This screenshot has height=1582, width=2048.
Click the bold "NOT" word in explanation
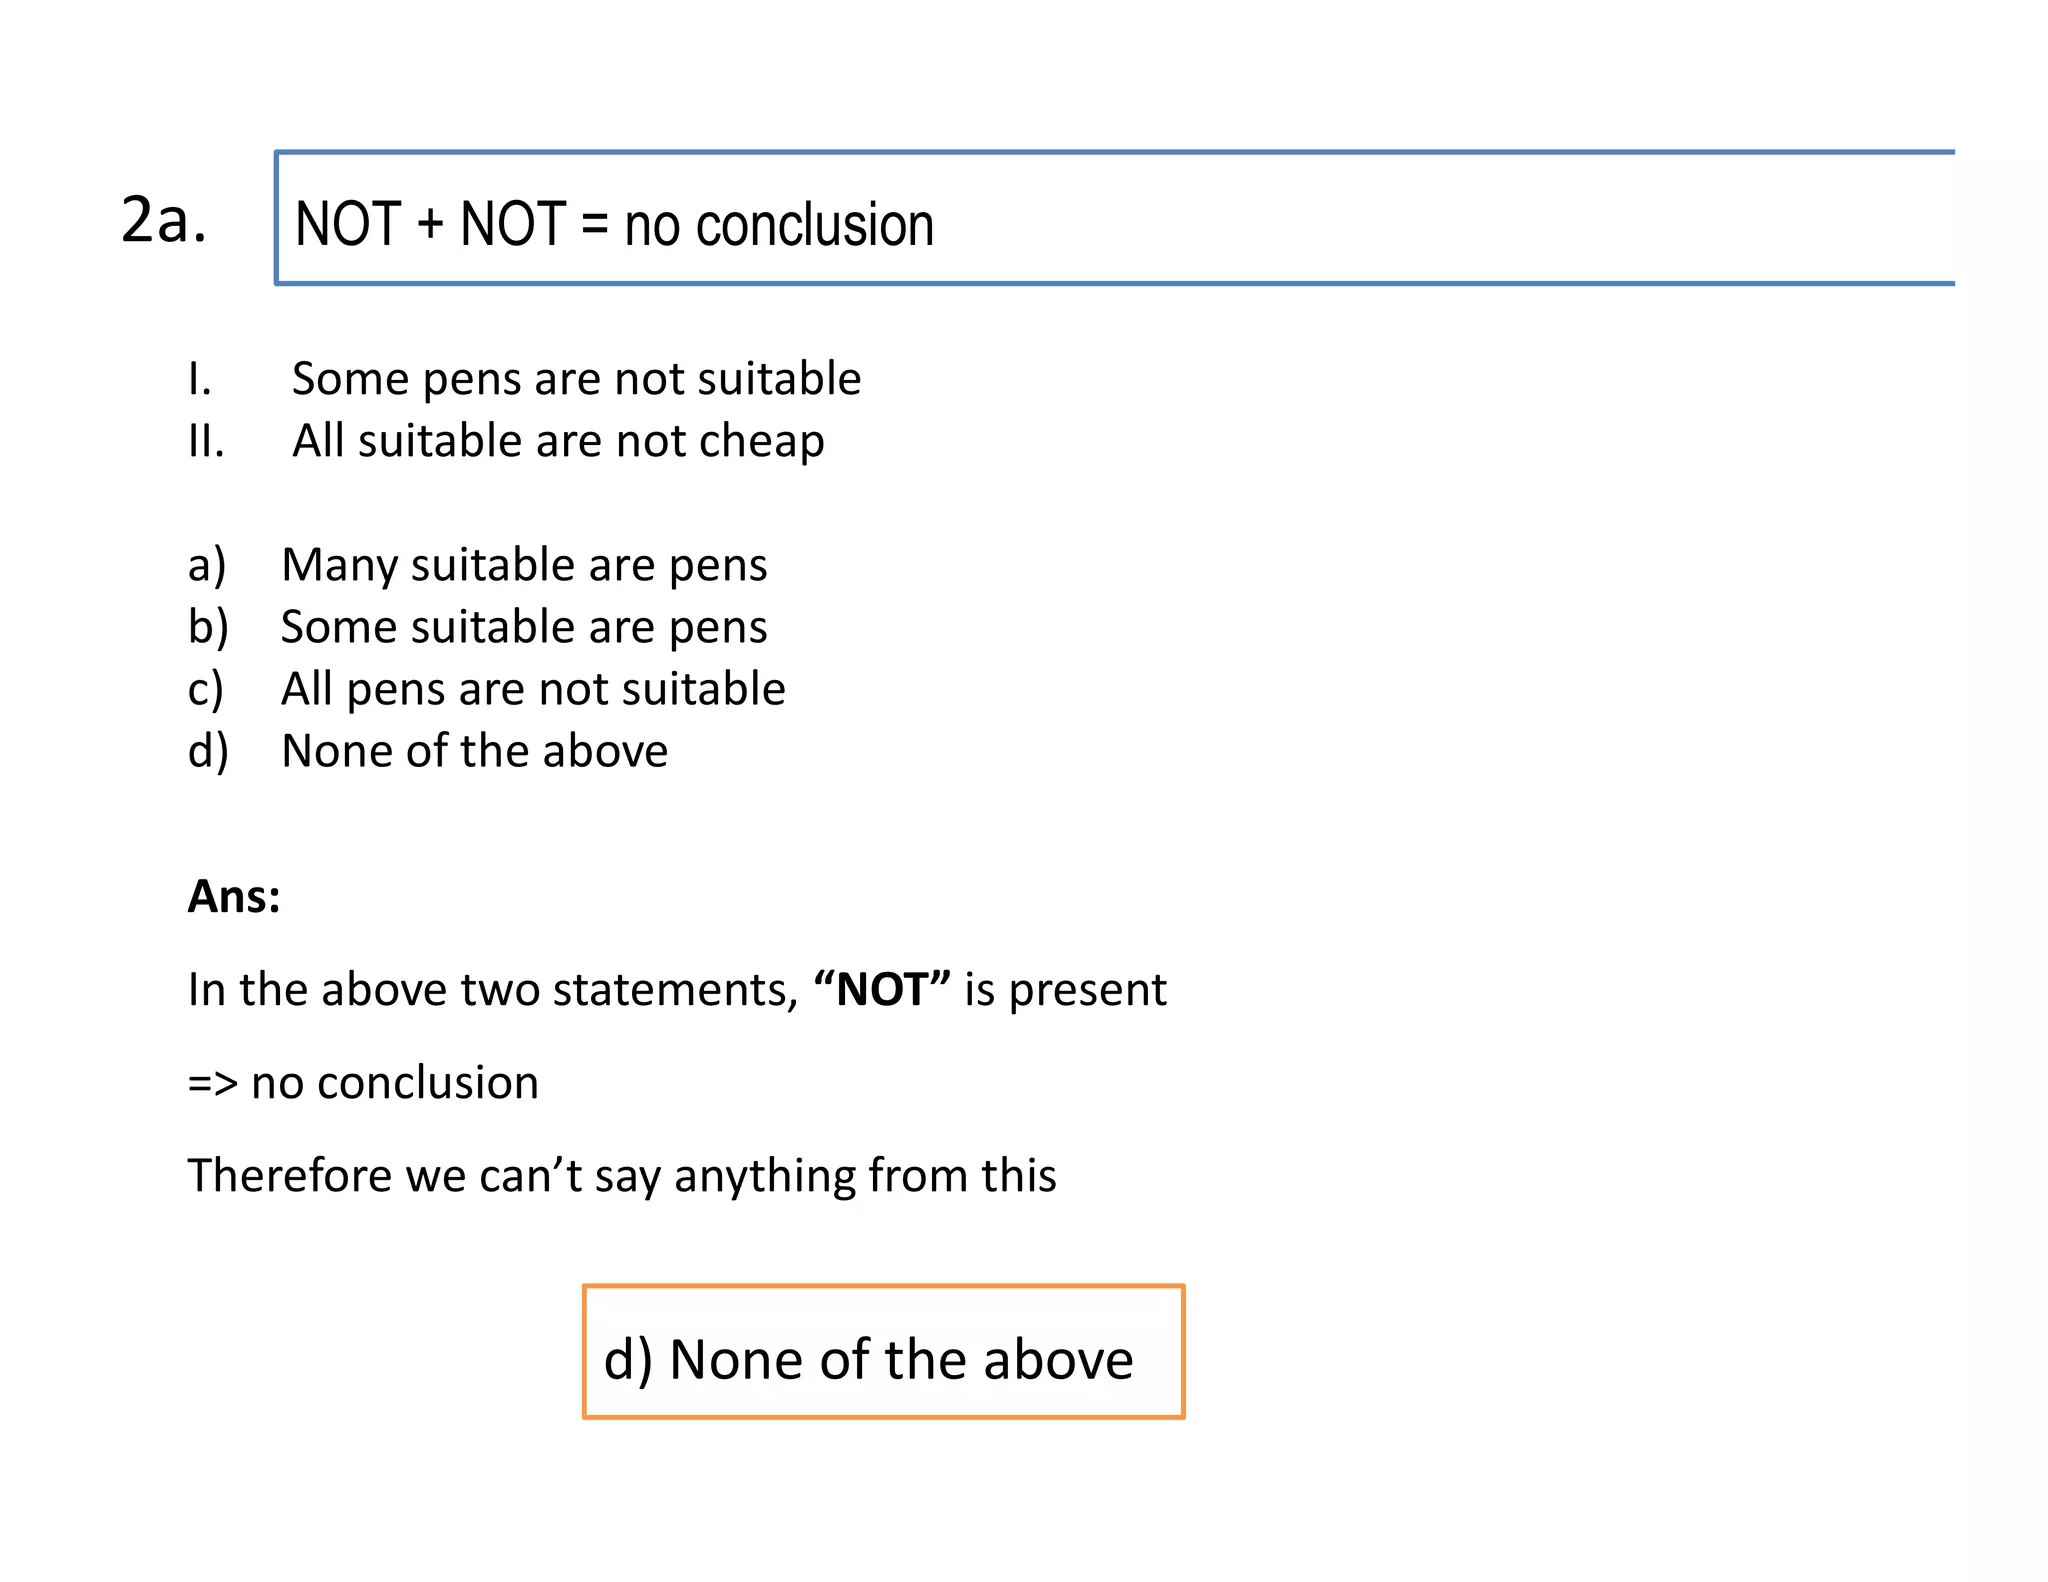(882, 989)
